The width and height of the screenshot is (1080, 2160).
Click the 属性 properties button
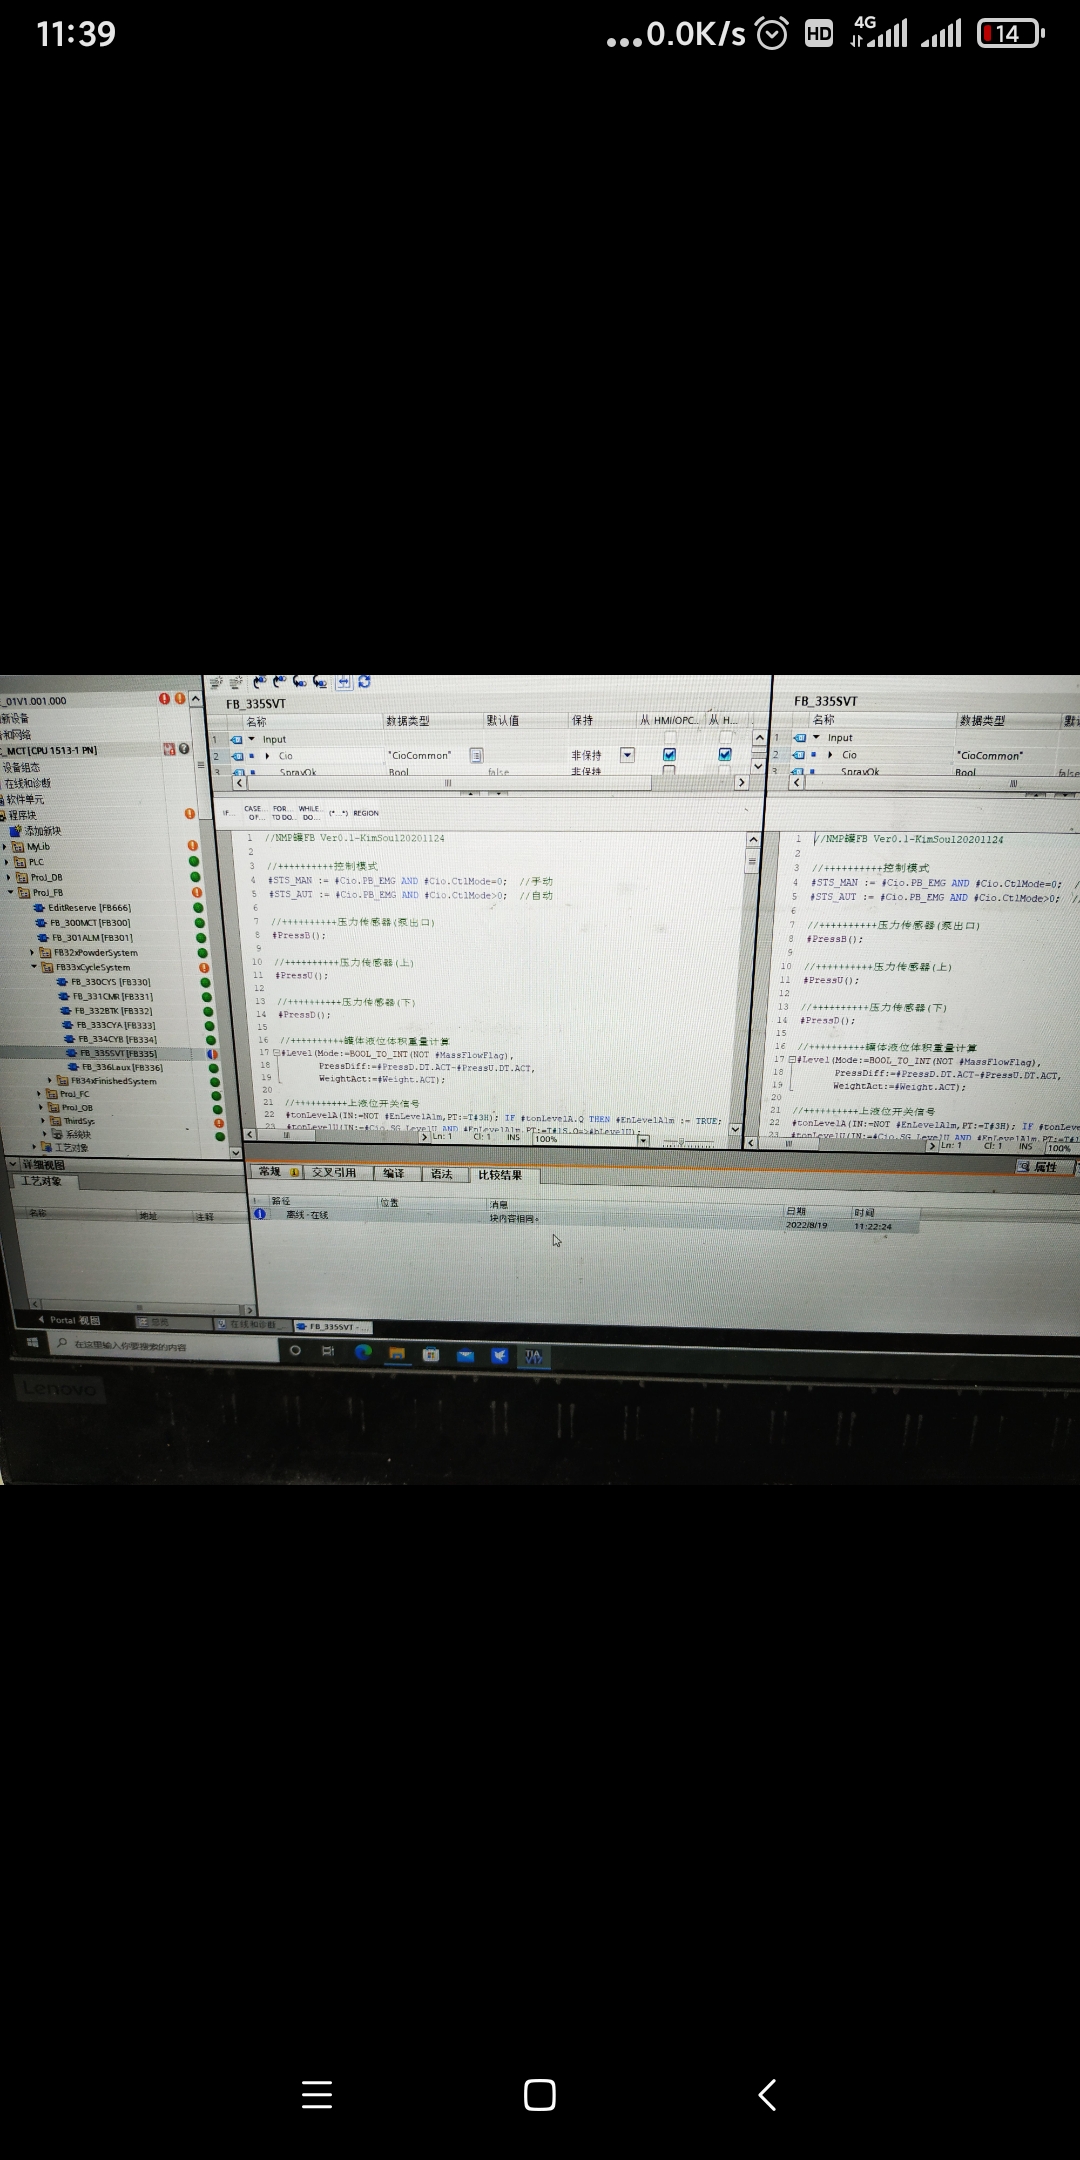pyautogui.click(x=1042, y=1167)
